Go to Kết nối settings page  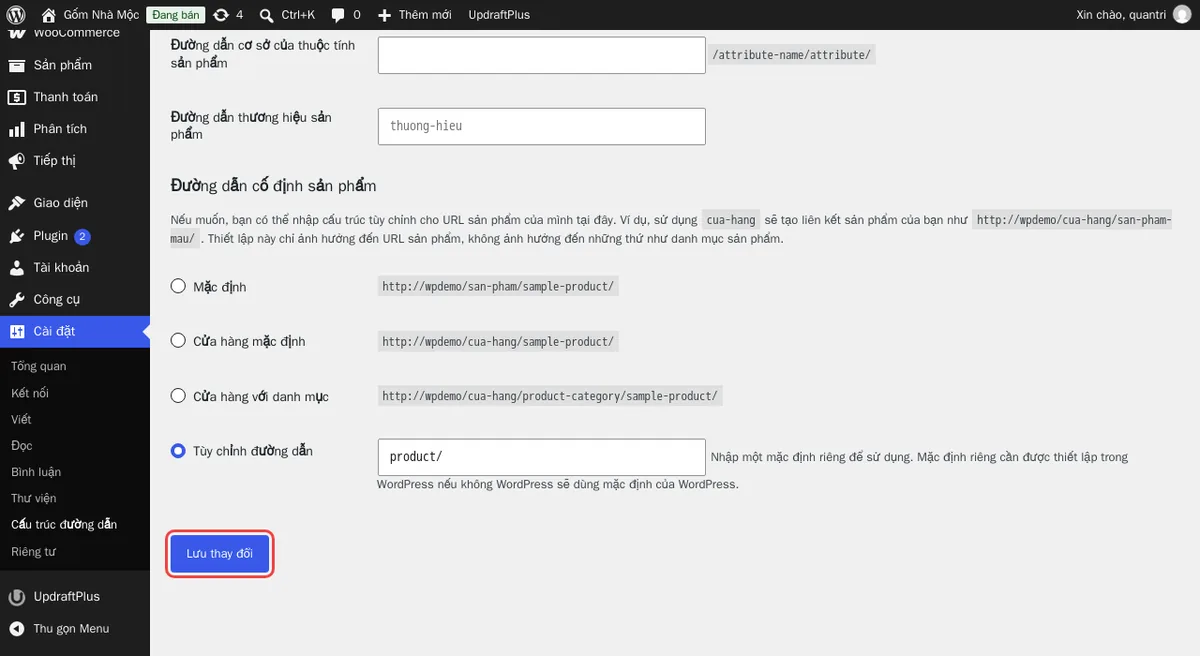pyautogui.click(x=30, y=393)
